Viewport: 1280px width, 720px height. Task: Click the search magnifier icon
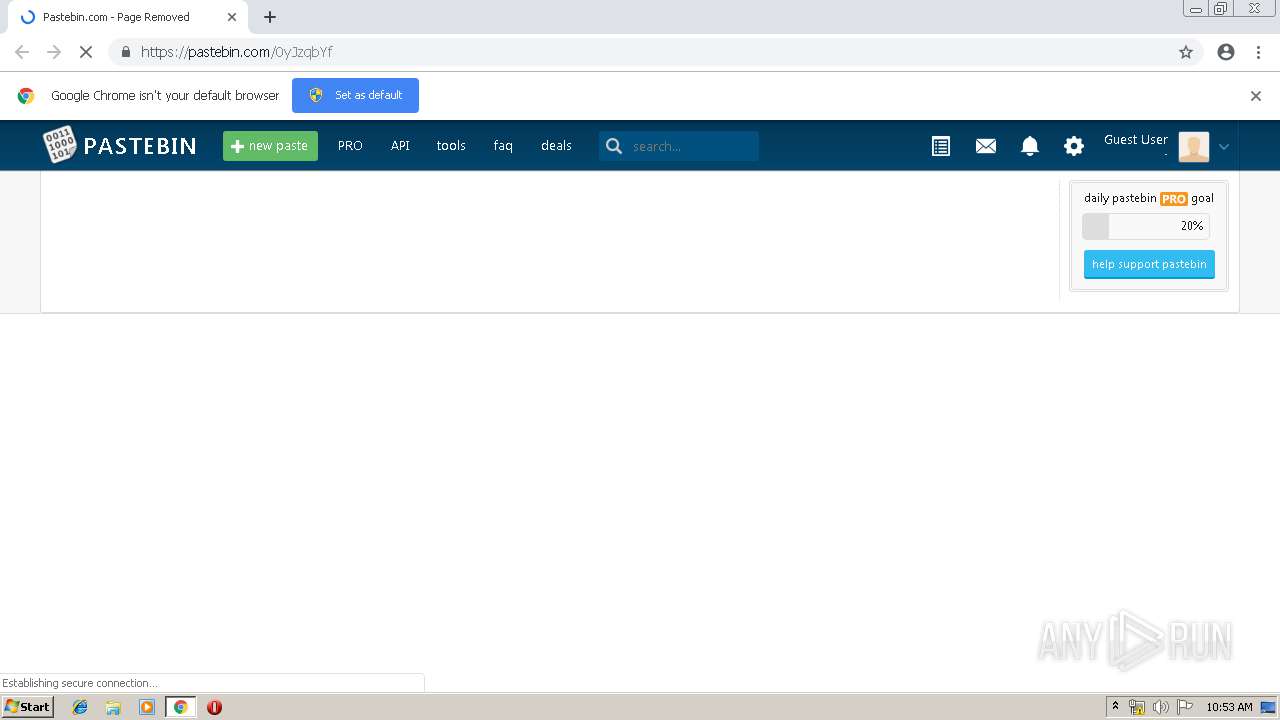(614, 146)
